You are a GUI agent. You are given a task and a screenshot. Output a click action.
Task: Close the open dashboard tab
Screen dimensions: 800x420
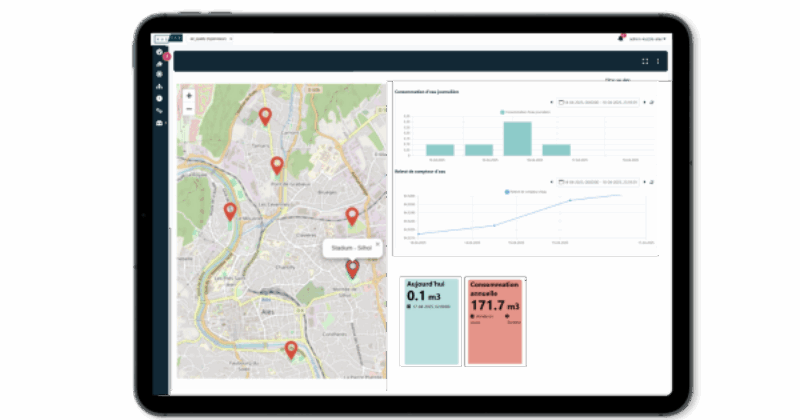(x=231, y=38)
